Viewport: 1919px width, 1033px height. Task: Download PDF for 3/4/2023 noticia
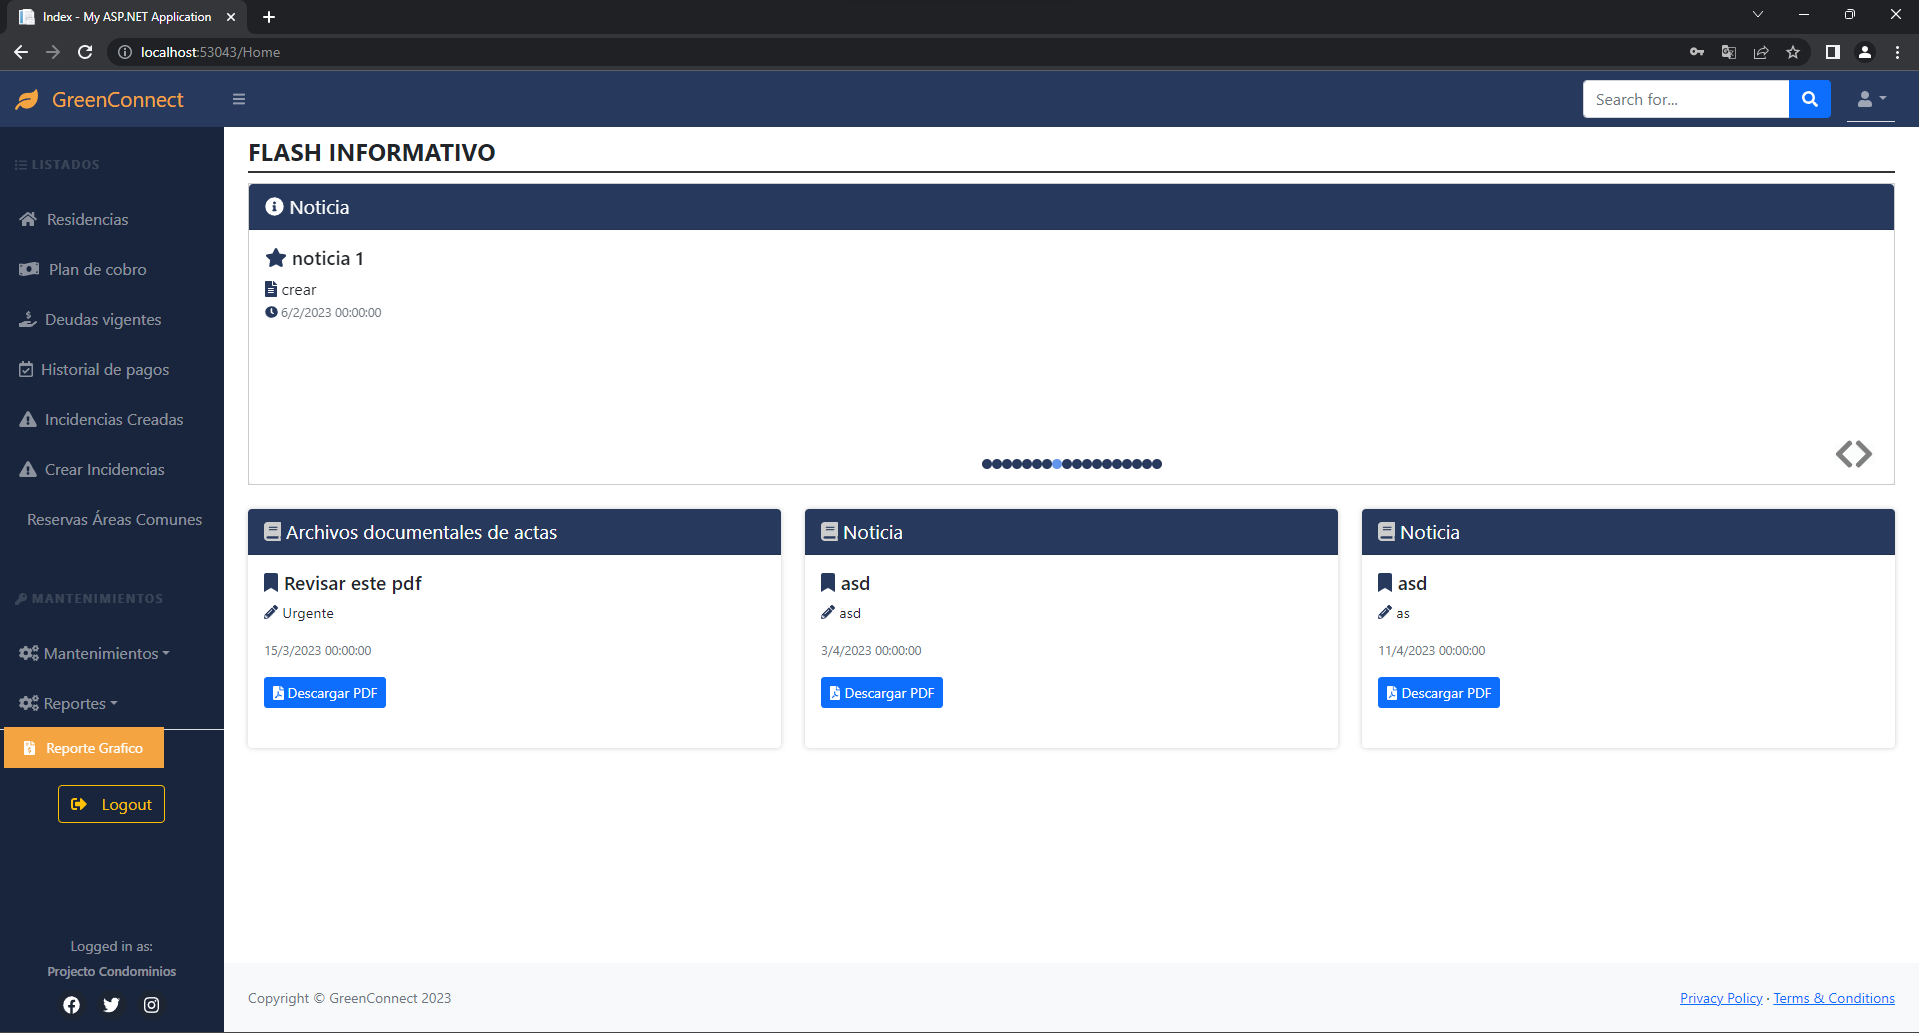(882, 693)
